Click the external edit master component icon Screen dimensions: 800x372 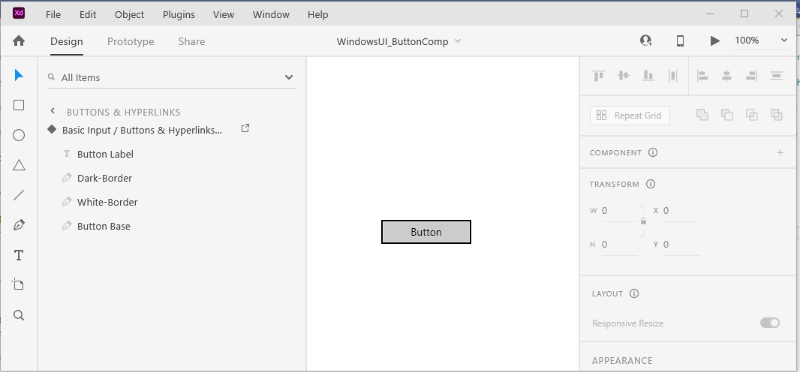tap(245, 129)
